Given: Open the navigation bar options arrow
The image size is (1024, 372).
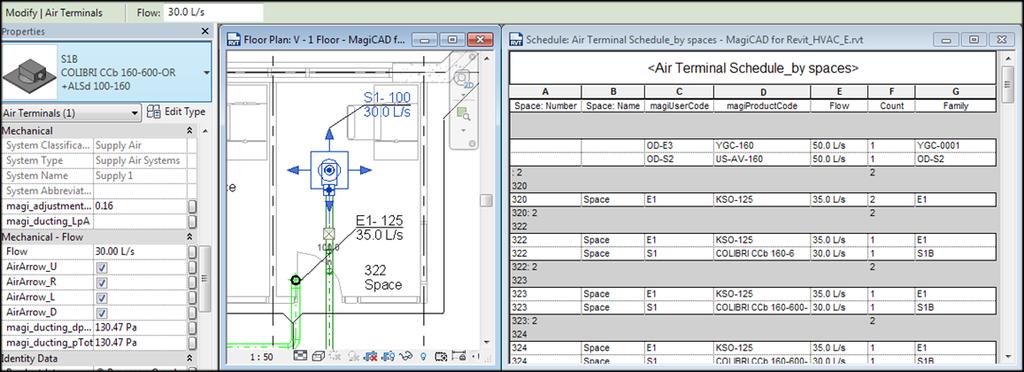Looking at the screenshot, I should [472, 143].
